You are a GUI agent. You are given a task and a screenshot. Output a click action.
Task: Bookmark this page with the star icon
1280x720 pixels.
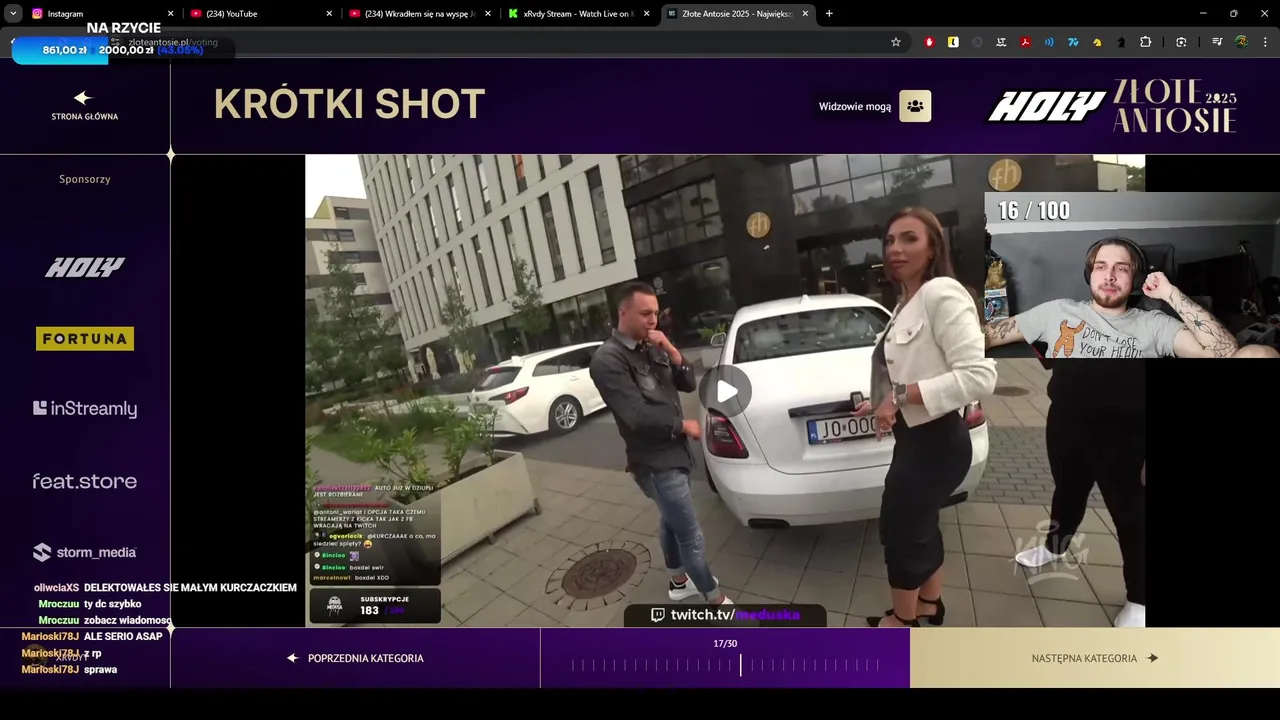(x=896, y=42)
